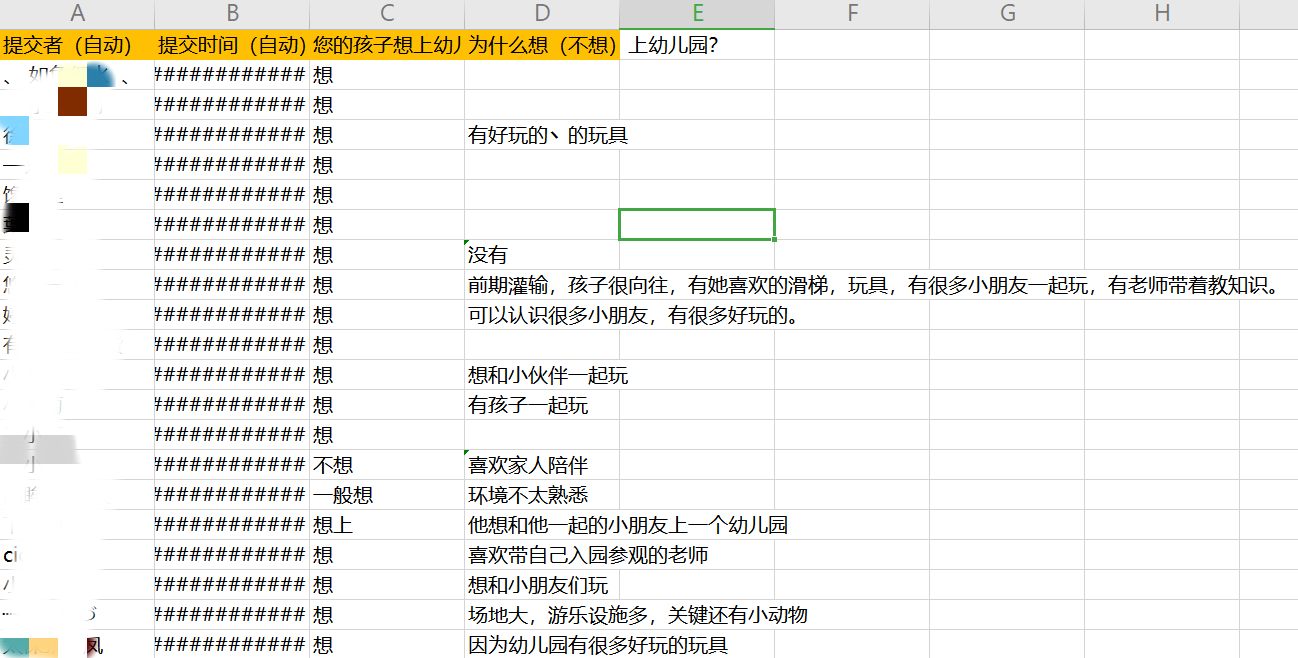1298x658 pixels.
Task: Select the 想 cell beside 想和小伙伴一起玩
Action: pyautogui.click(x=387, y=375)
